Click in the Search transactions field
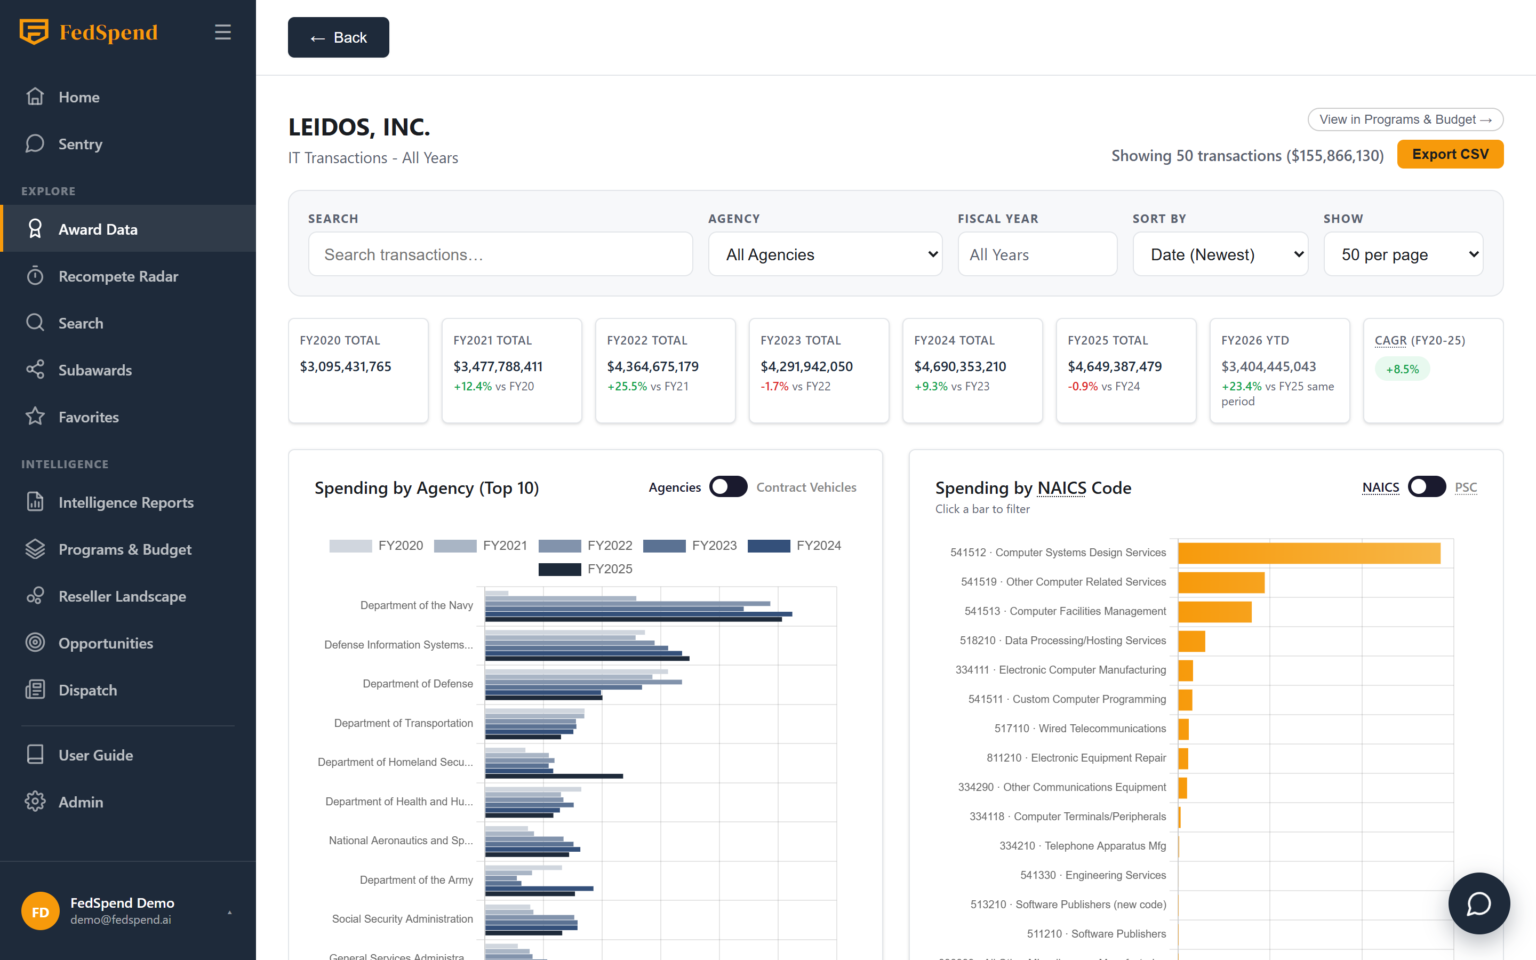Screen dimensions: 1536x960 coord(500,255)
